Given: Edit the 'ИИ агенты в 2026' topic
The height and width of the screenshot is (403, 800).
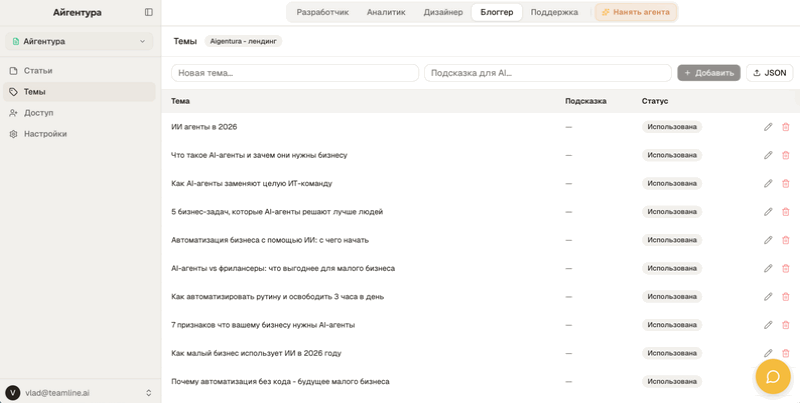Looking at the screenshot, I should (x=768, y=127).
